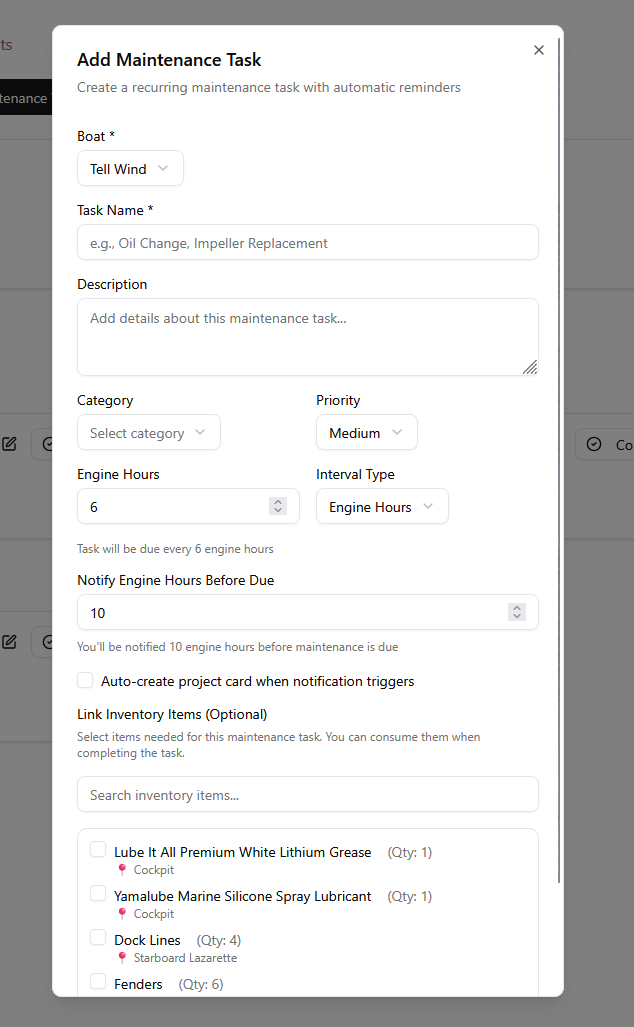Open the Boat dropdown showing Tell Wind
This screenshot has width=634, height=1027.
tap(130, 169)
